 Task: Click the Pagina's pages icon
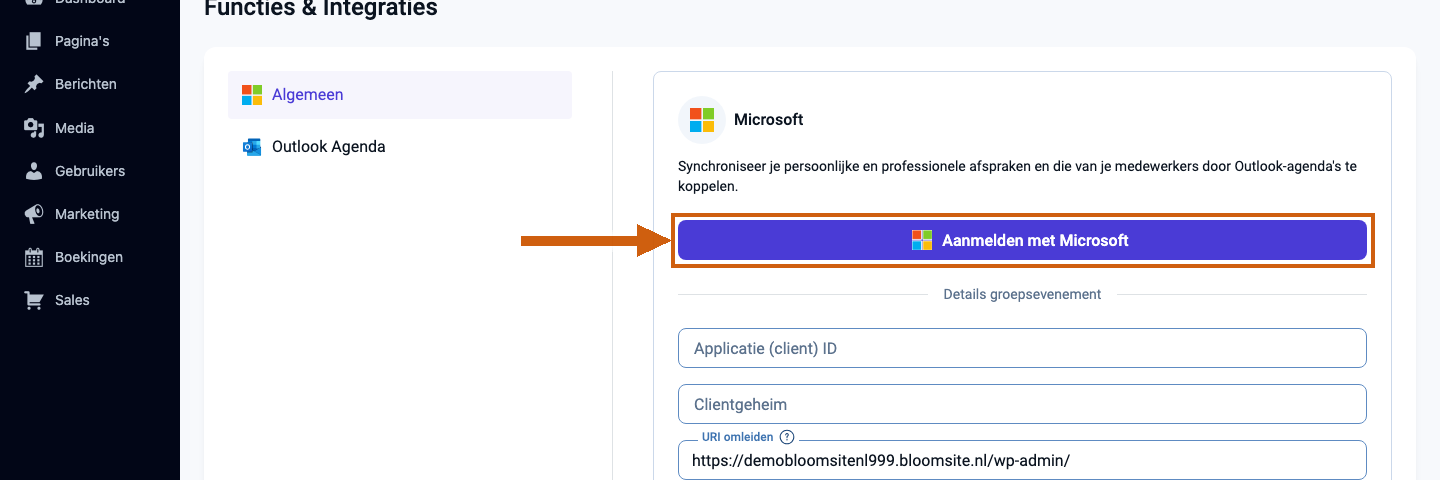coord(34,41)
